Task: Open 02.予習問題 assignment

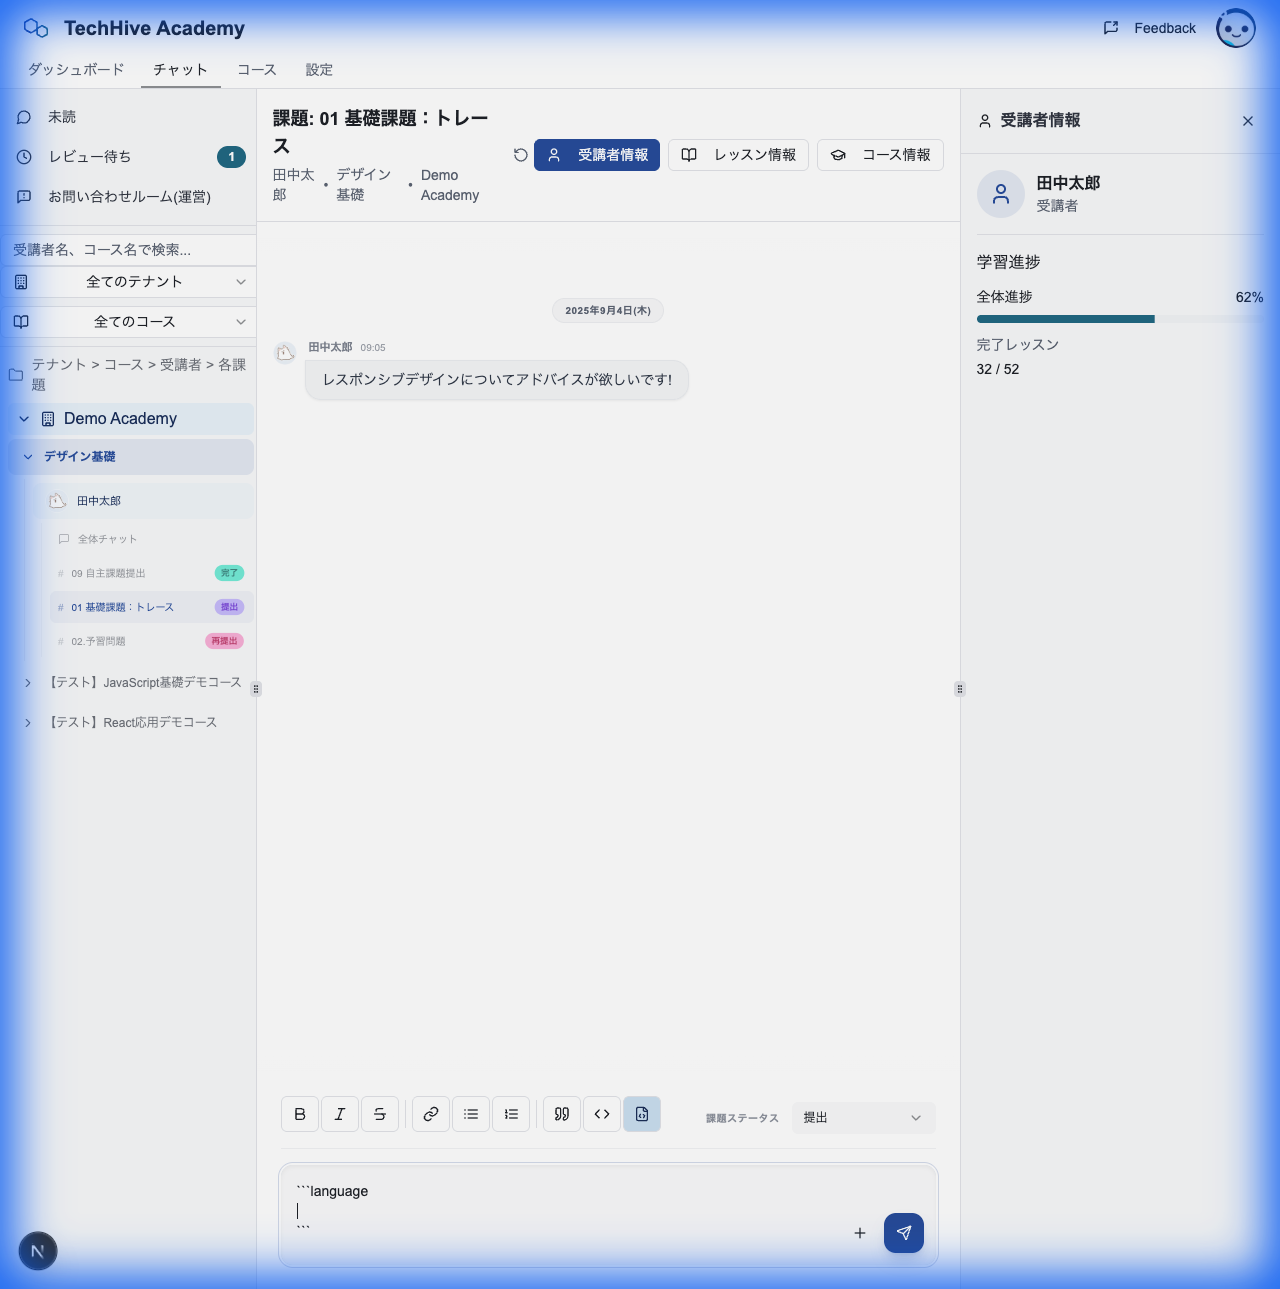Action: click(x=151, y=641)
